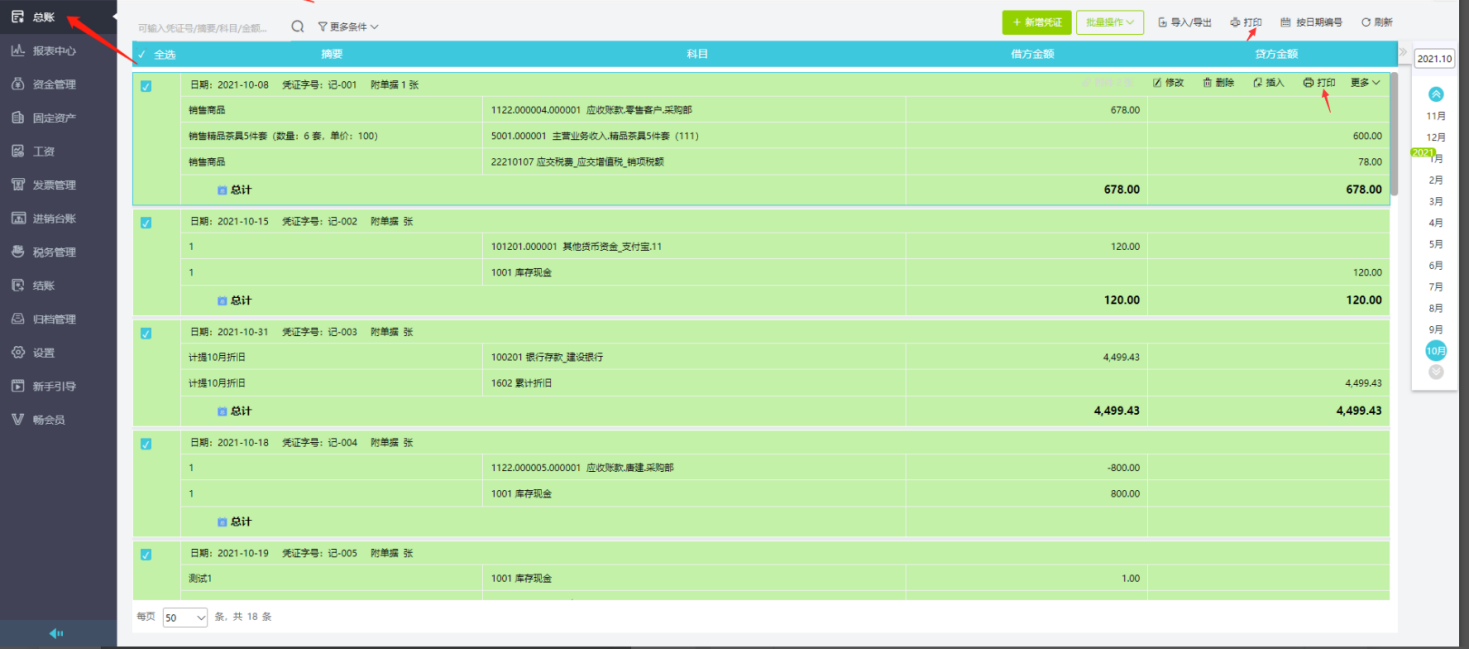This screenshot has width=1469, height=649.
Task: Select 2月 in the month timeline
Action: coord(1436,180)
